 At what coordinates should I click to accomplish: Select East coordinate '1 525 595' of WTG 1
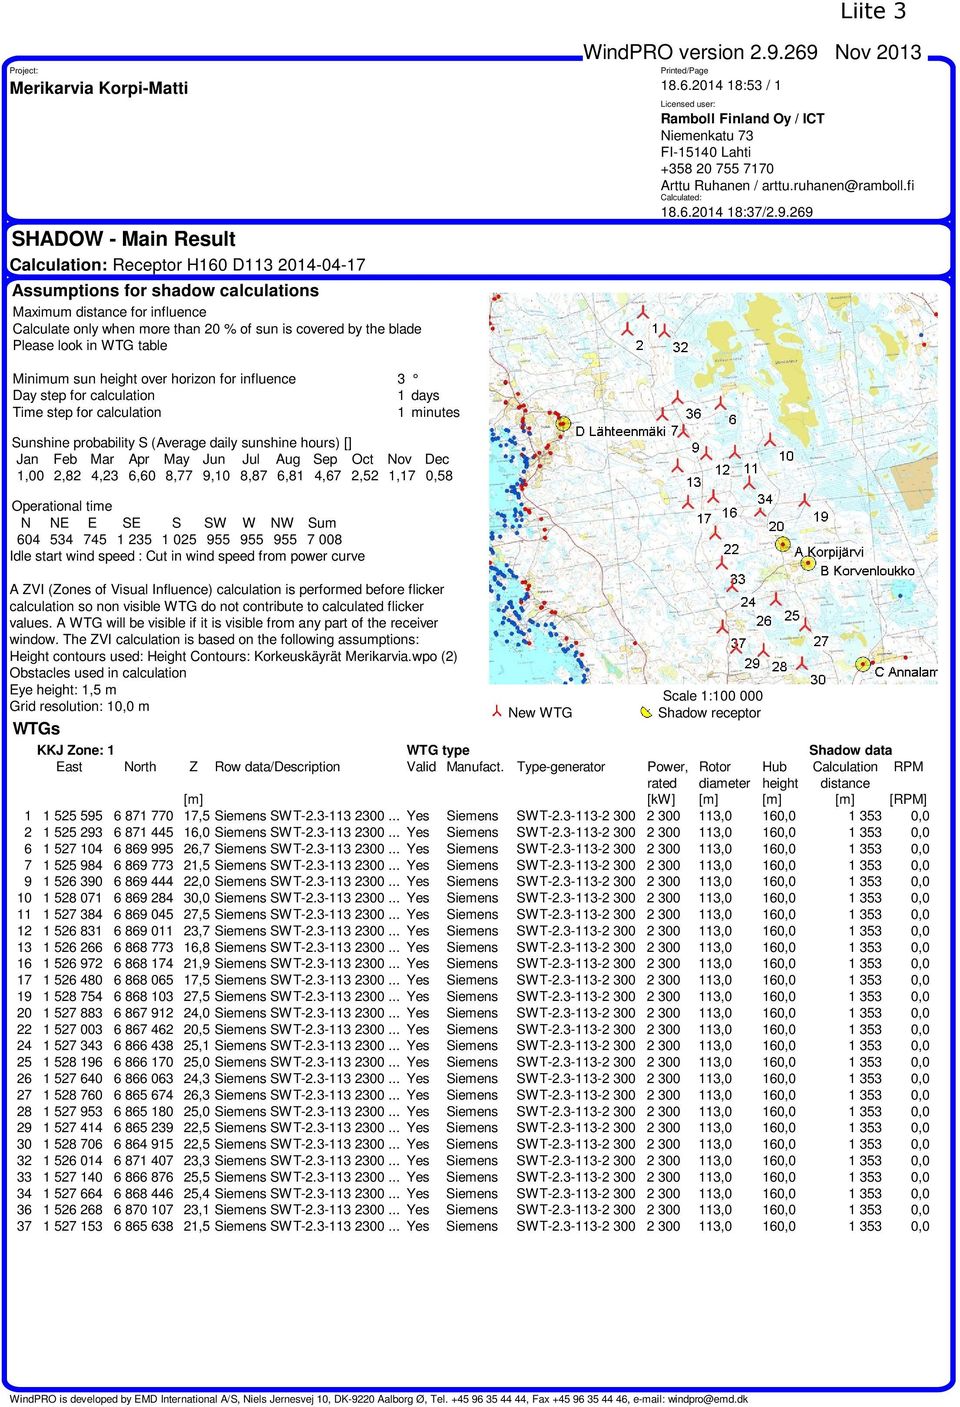click(73, 816)
